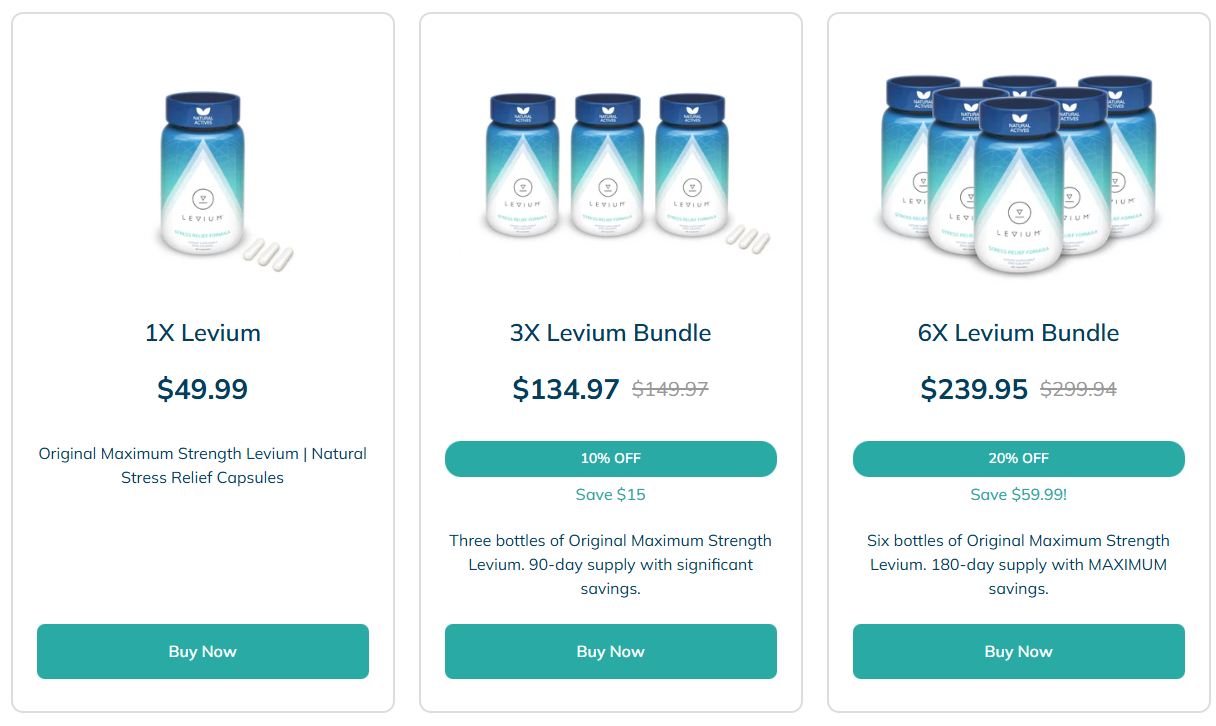Click Buy Now for the 6X Levium Bundle
Image resolution: width=1216 pixels, height=726 pixels.
tap(1018, 651)
